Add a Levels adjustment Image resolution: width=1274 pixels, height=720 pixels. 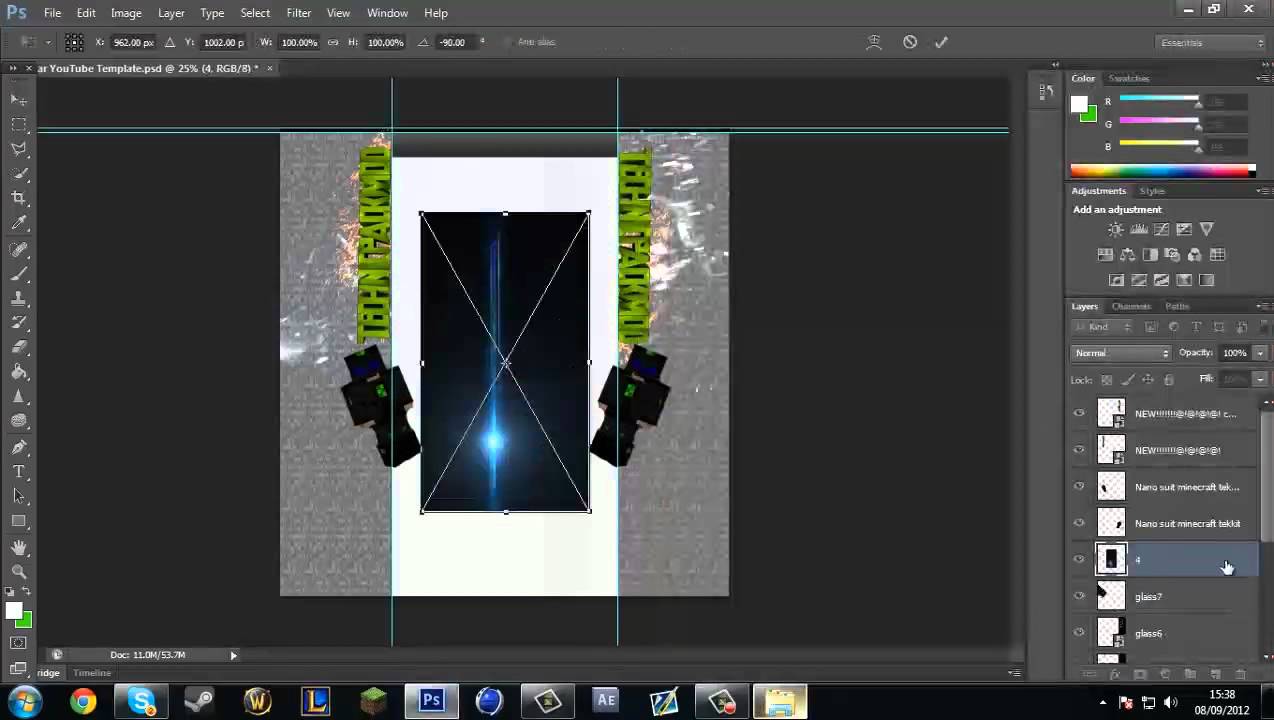click(1139, 230)
